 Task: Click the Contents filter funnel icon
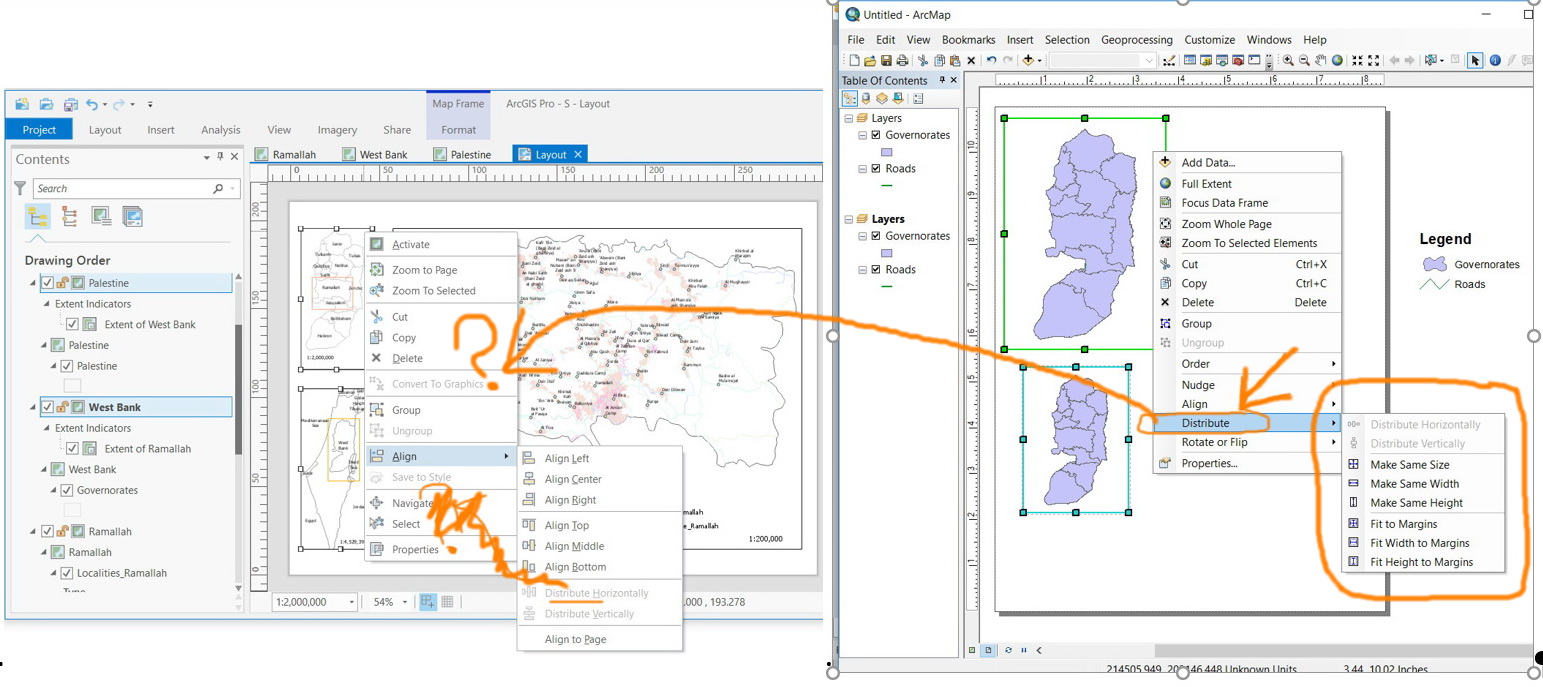20,188
